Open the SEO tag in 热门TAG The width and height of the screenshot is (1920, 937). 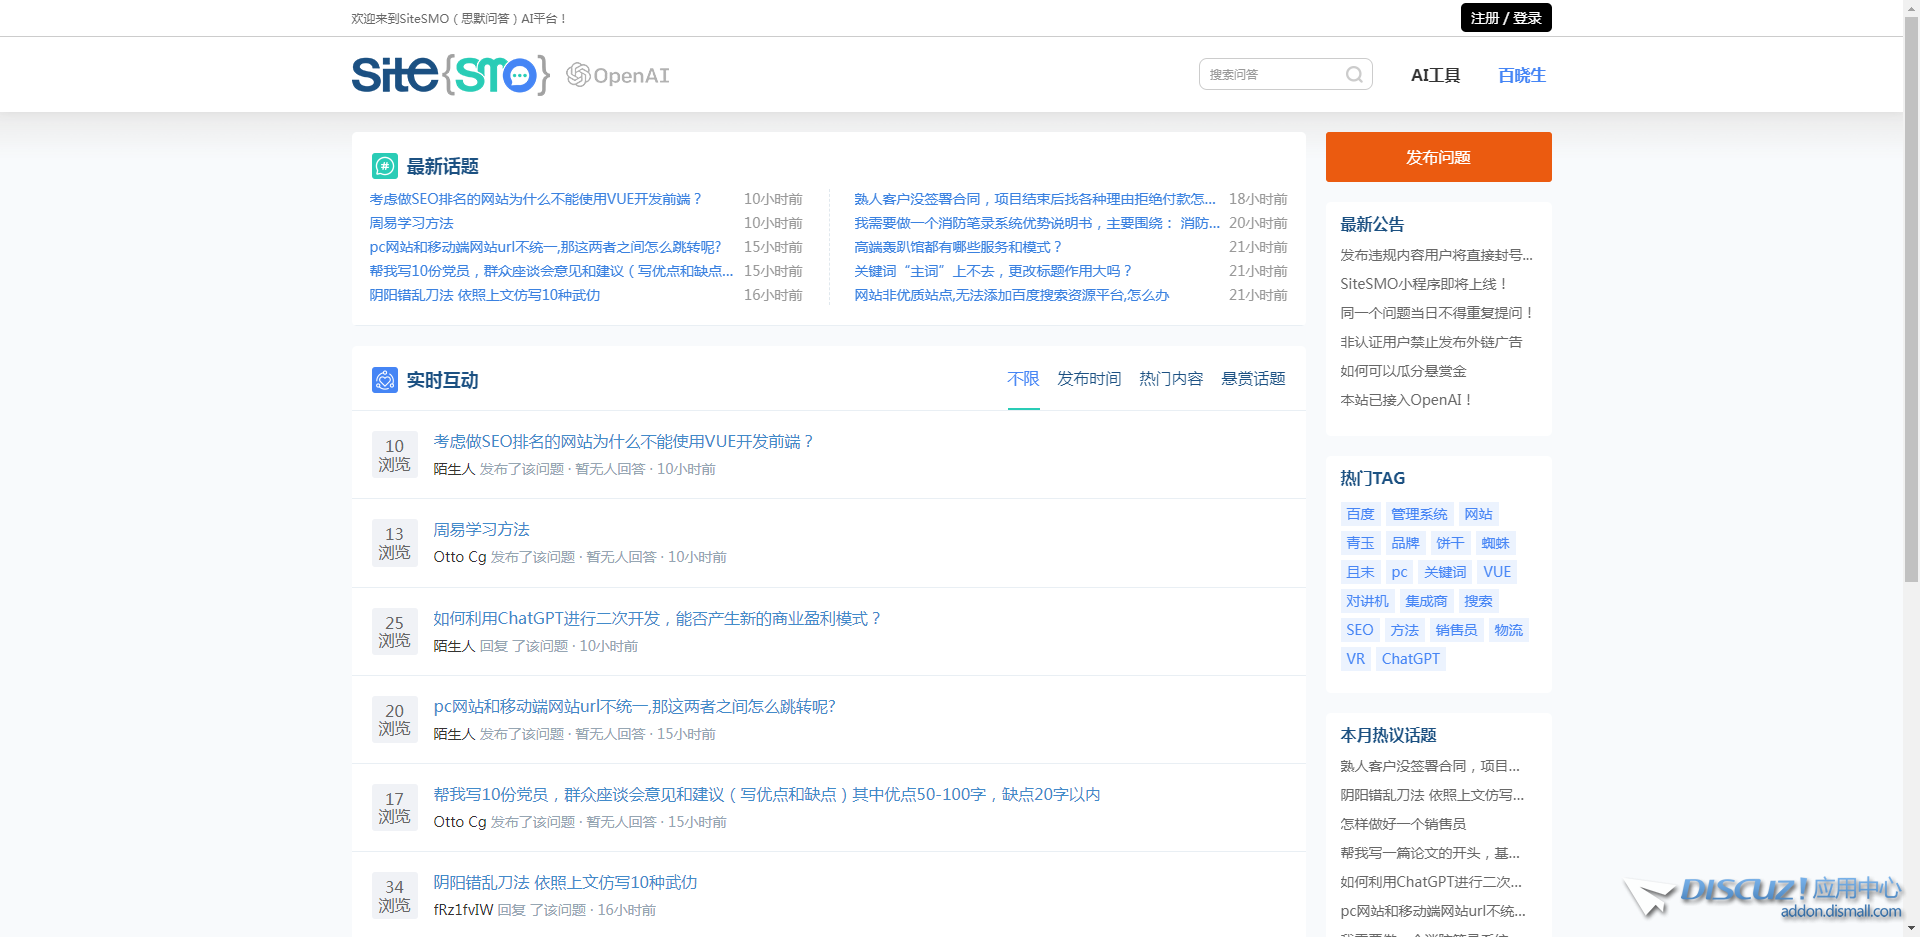[1359, 629]
